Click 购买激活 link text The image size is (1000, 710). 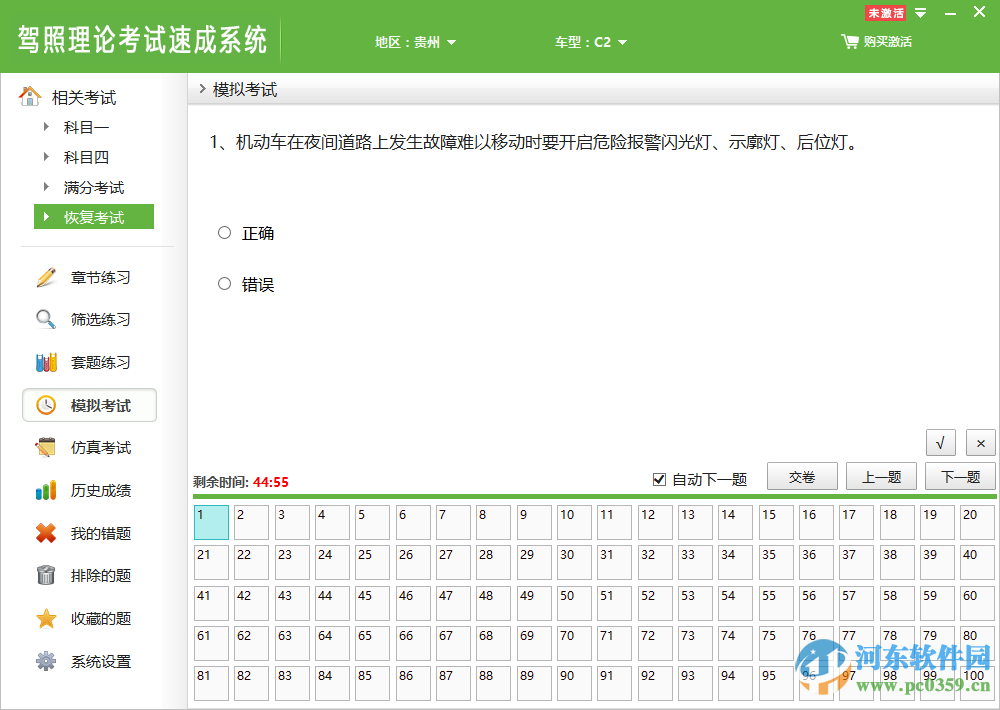(x=888, y=41)
